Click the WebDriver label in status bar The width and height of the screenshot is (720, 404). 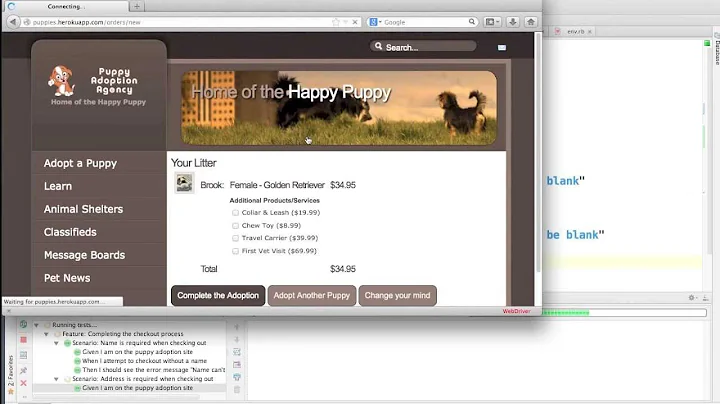(x=516, y=311)
